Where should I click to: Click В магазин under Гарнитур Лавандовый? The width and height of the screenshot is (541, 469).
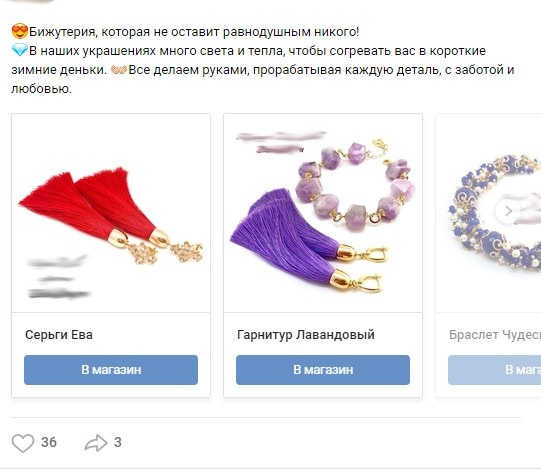[323, 370]
